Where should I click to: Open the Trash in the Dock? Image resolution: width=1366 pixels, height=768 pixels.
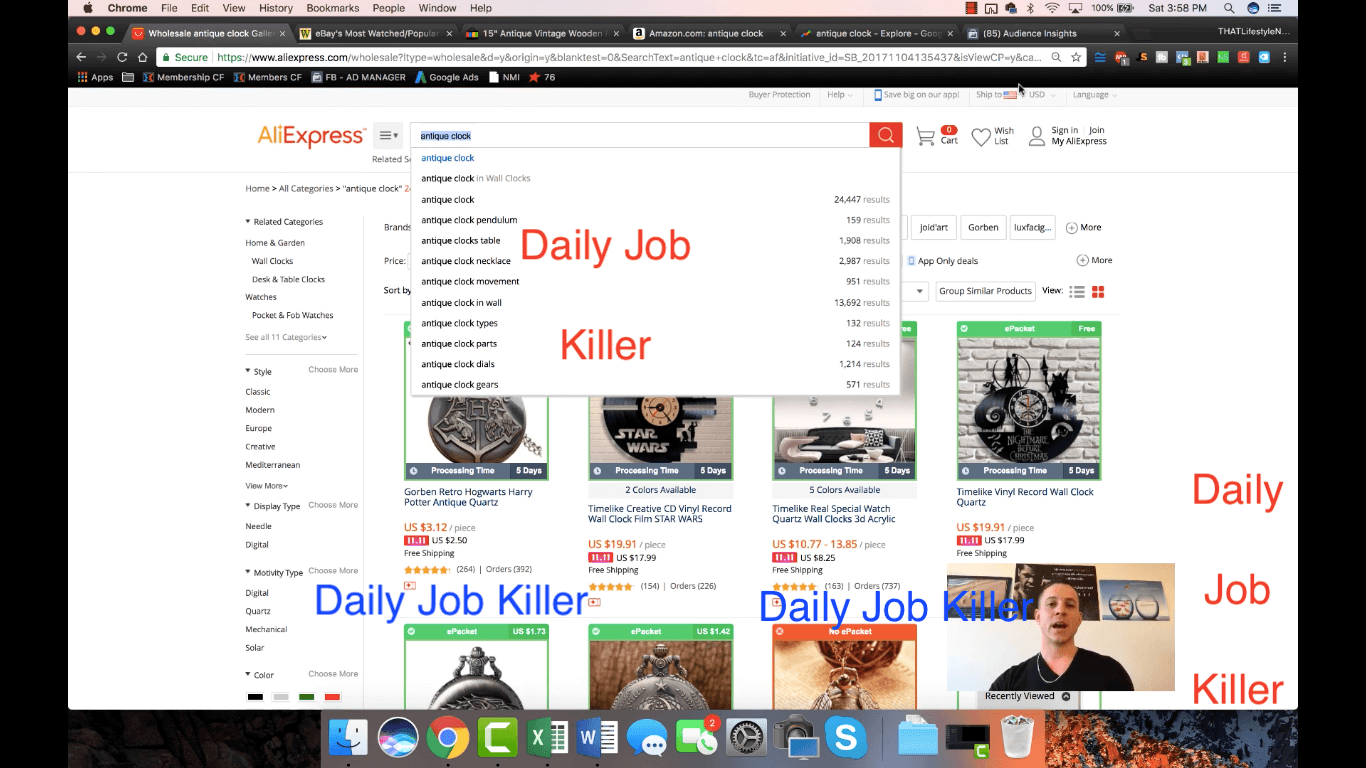point(1017,738)
